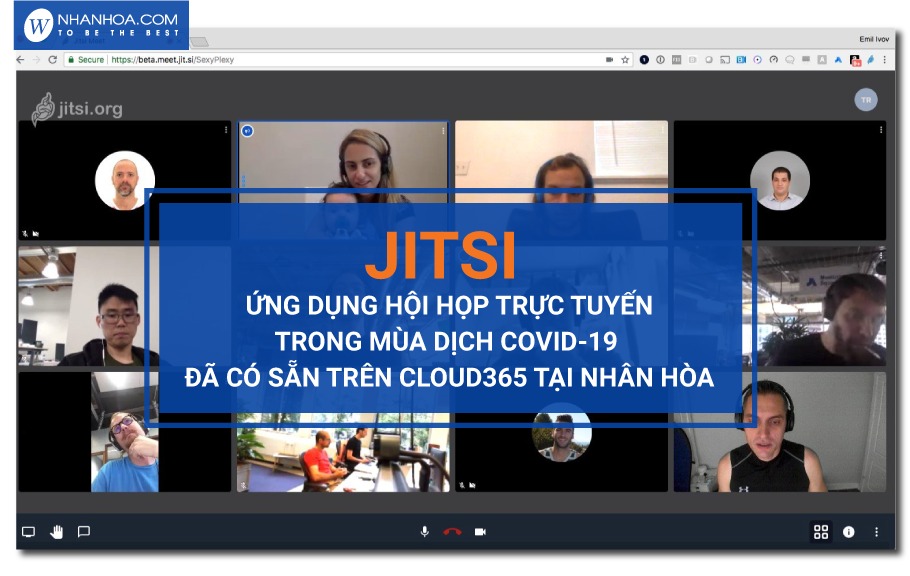Click the address bar URL field

348,60
